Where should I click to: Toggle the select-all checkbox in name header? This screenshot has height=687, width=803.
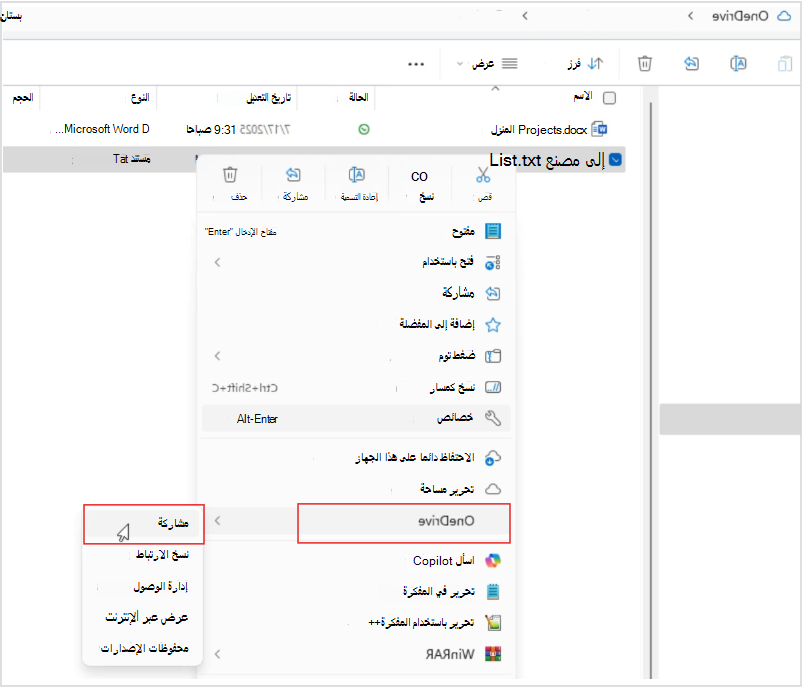point(609,98)
